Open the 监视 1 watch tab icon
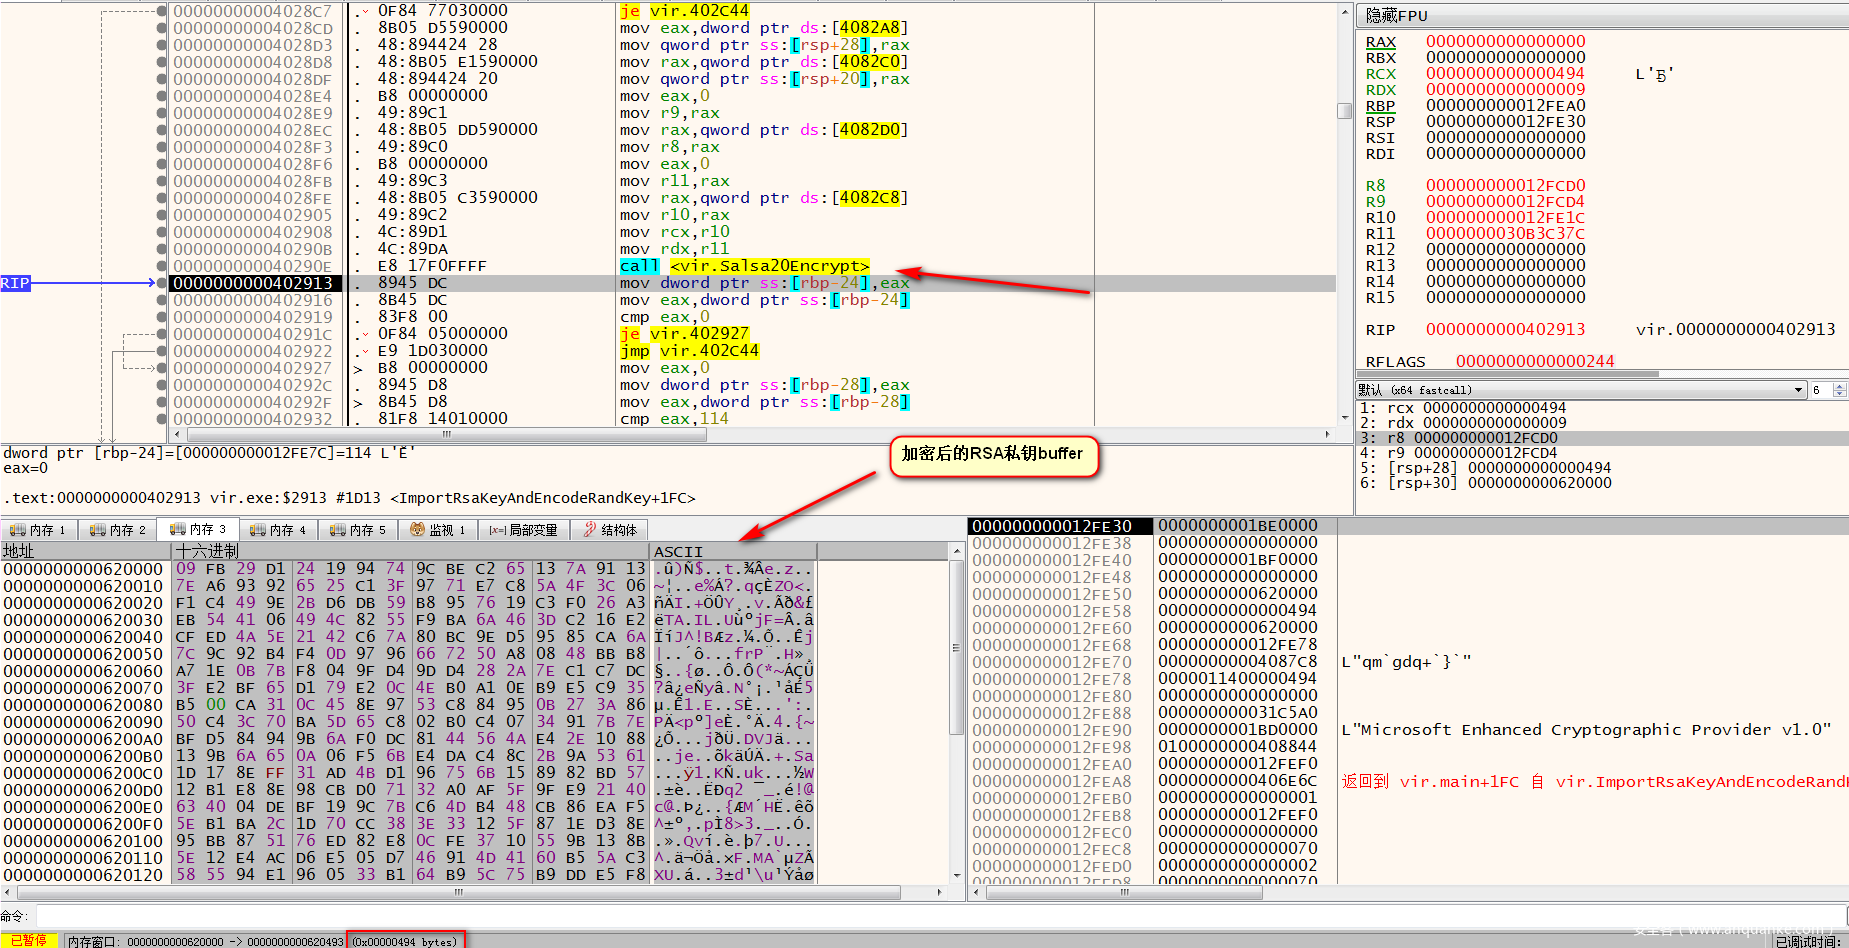 (417, 530)
